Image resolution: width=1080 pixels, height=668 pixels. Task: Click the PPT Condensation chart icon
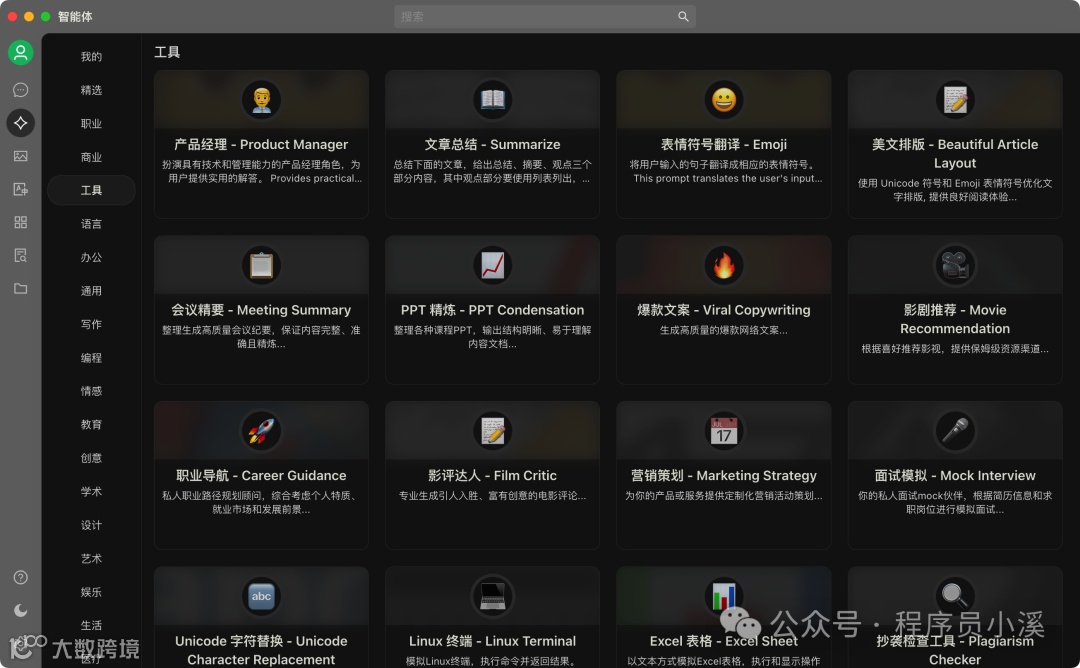pyautogui.click(x=492, y=265)
